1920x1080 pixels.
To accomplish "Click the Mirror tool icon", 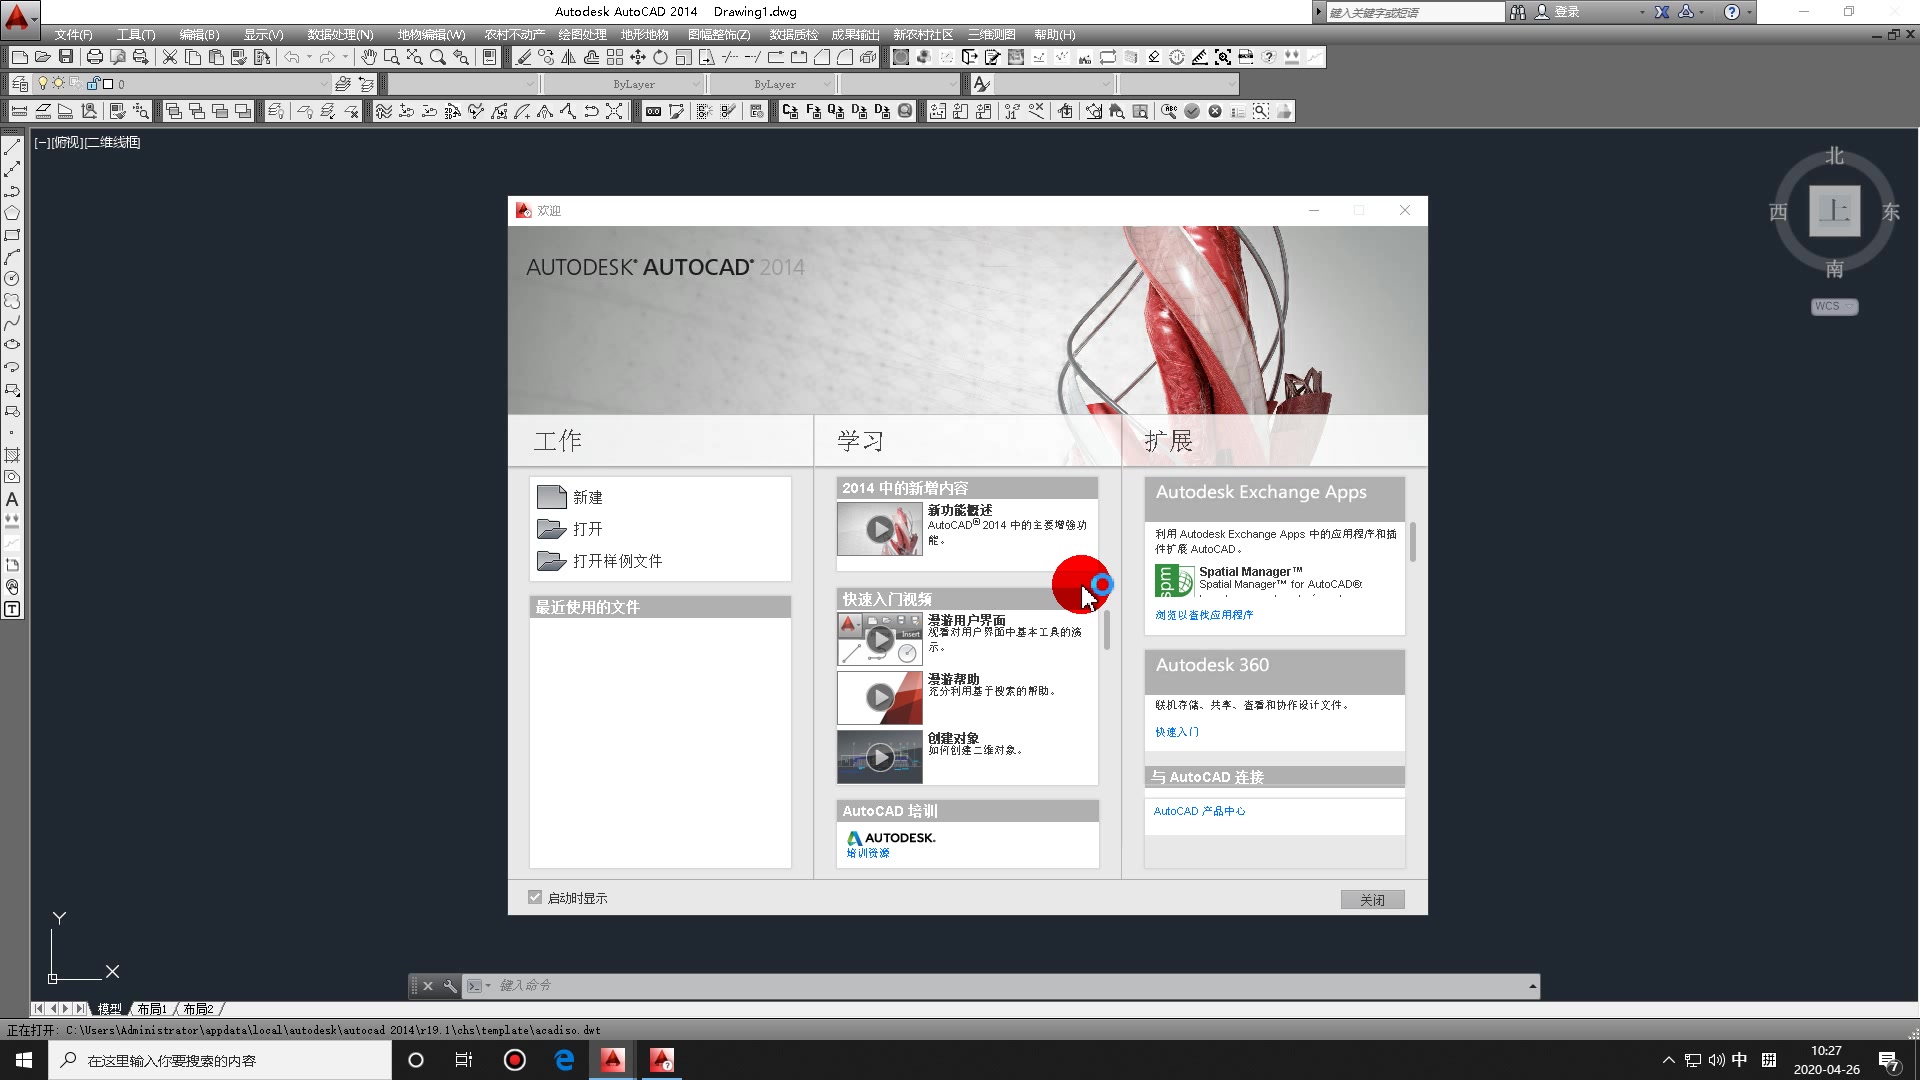I will [568, 57].
